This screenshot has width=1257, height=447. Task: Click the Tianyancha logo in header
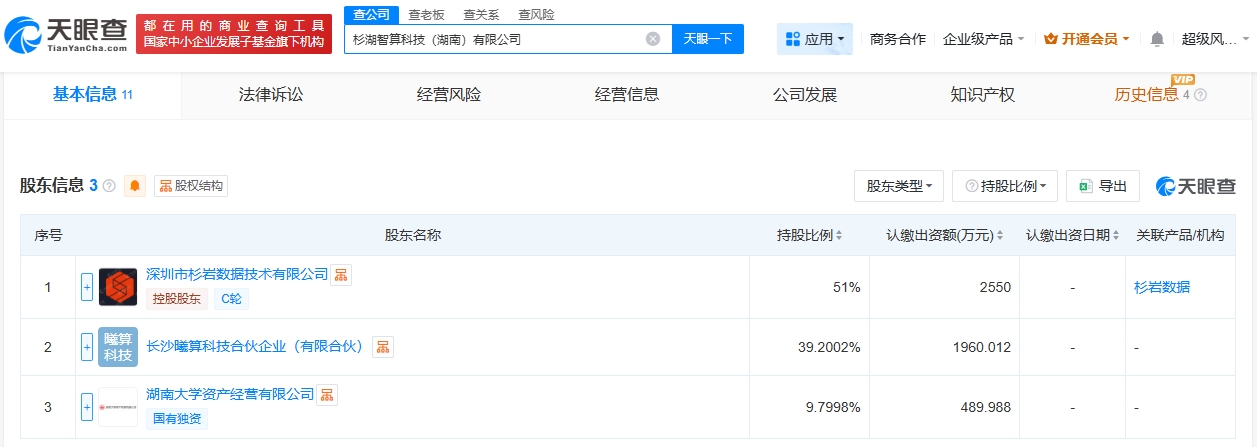click(x=66, y=34)
